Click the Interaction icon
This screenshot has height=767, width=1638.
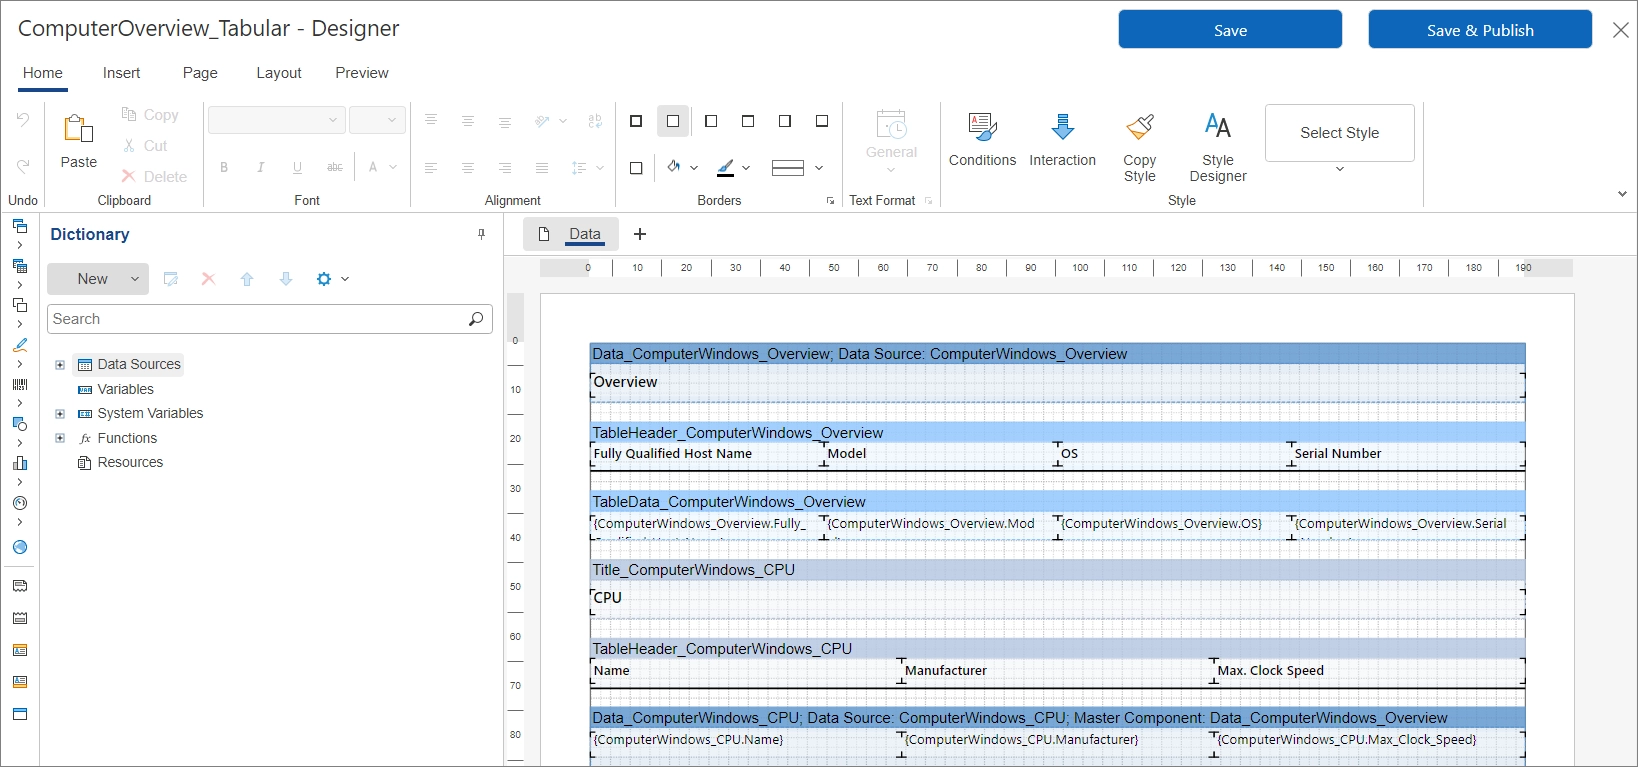1062,127
